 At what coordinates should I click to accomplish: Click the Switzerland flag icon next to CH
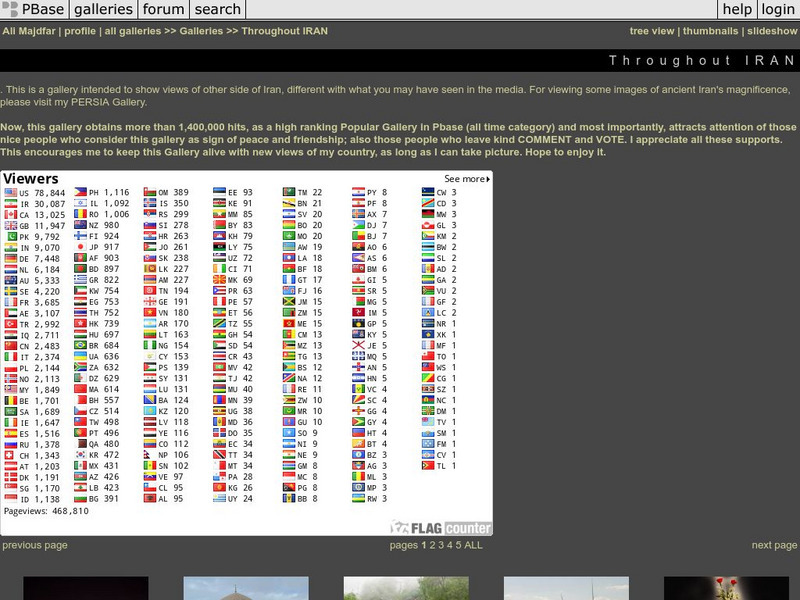(x=11, y=455)
